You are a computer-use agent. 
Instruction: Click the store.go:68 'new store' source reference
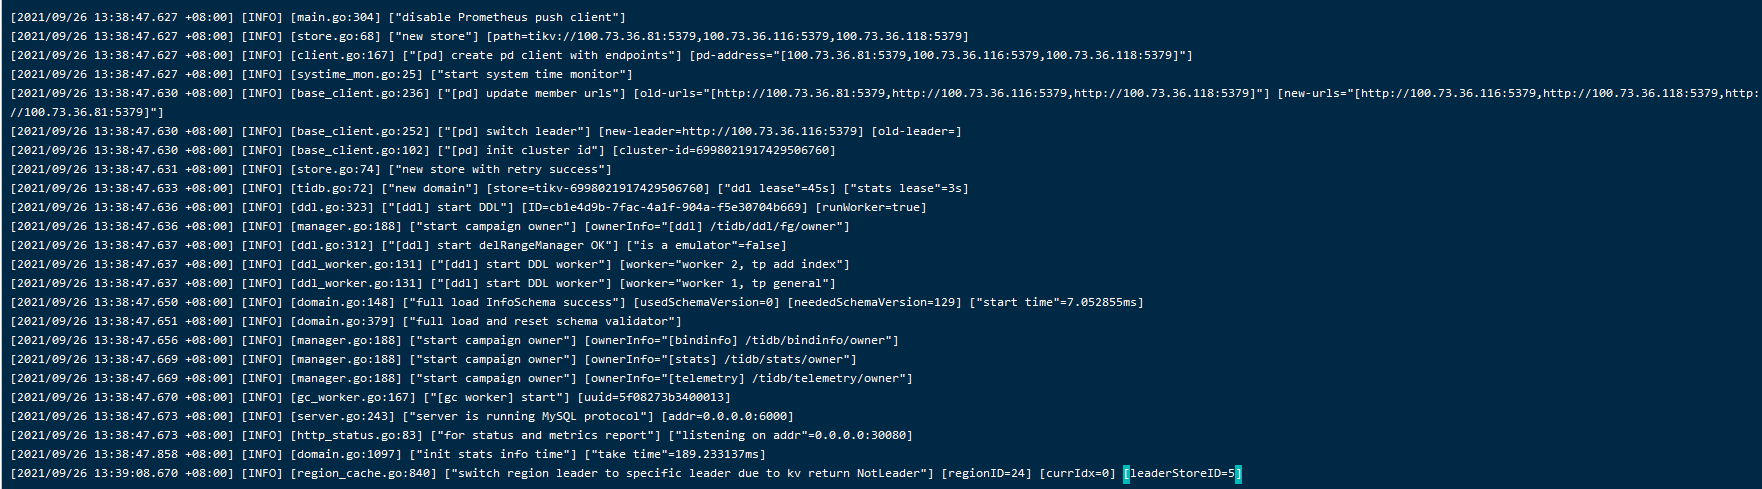point(335,36)
